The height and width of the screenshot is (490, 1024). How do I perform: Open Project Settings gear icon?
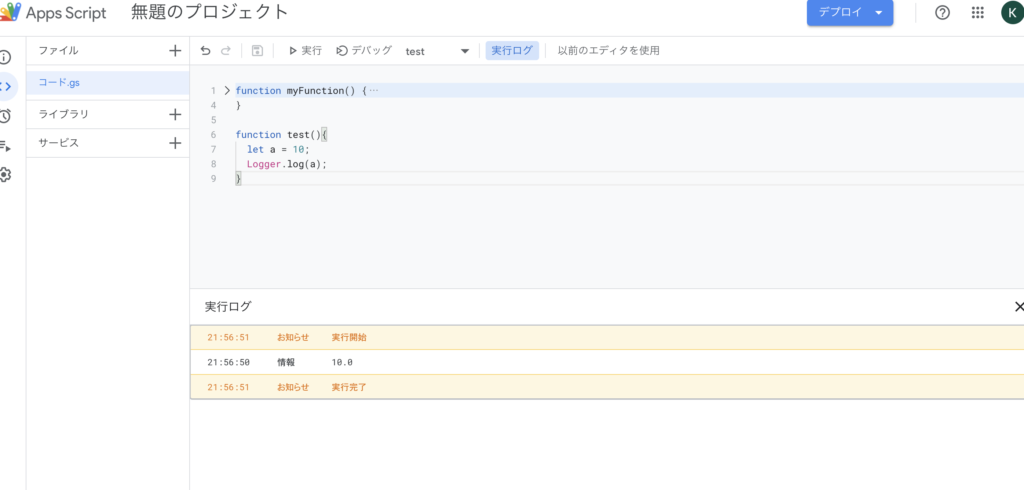click(5, 174)
